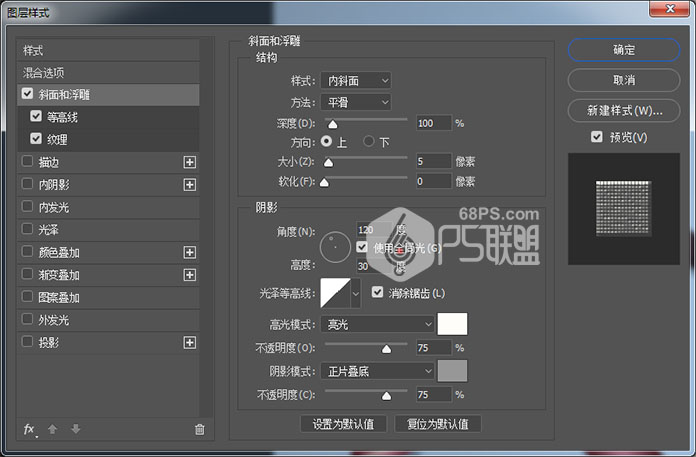Viewport: 696px width, 457px height.
Task: Open the 样式 section in the left list
Action: pyautogui.click(x=109, y=50)
